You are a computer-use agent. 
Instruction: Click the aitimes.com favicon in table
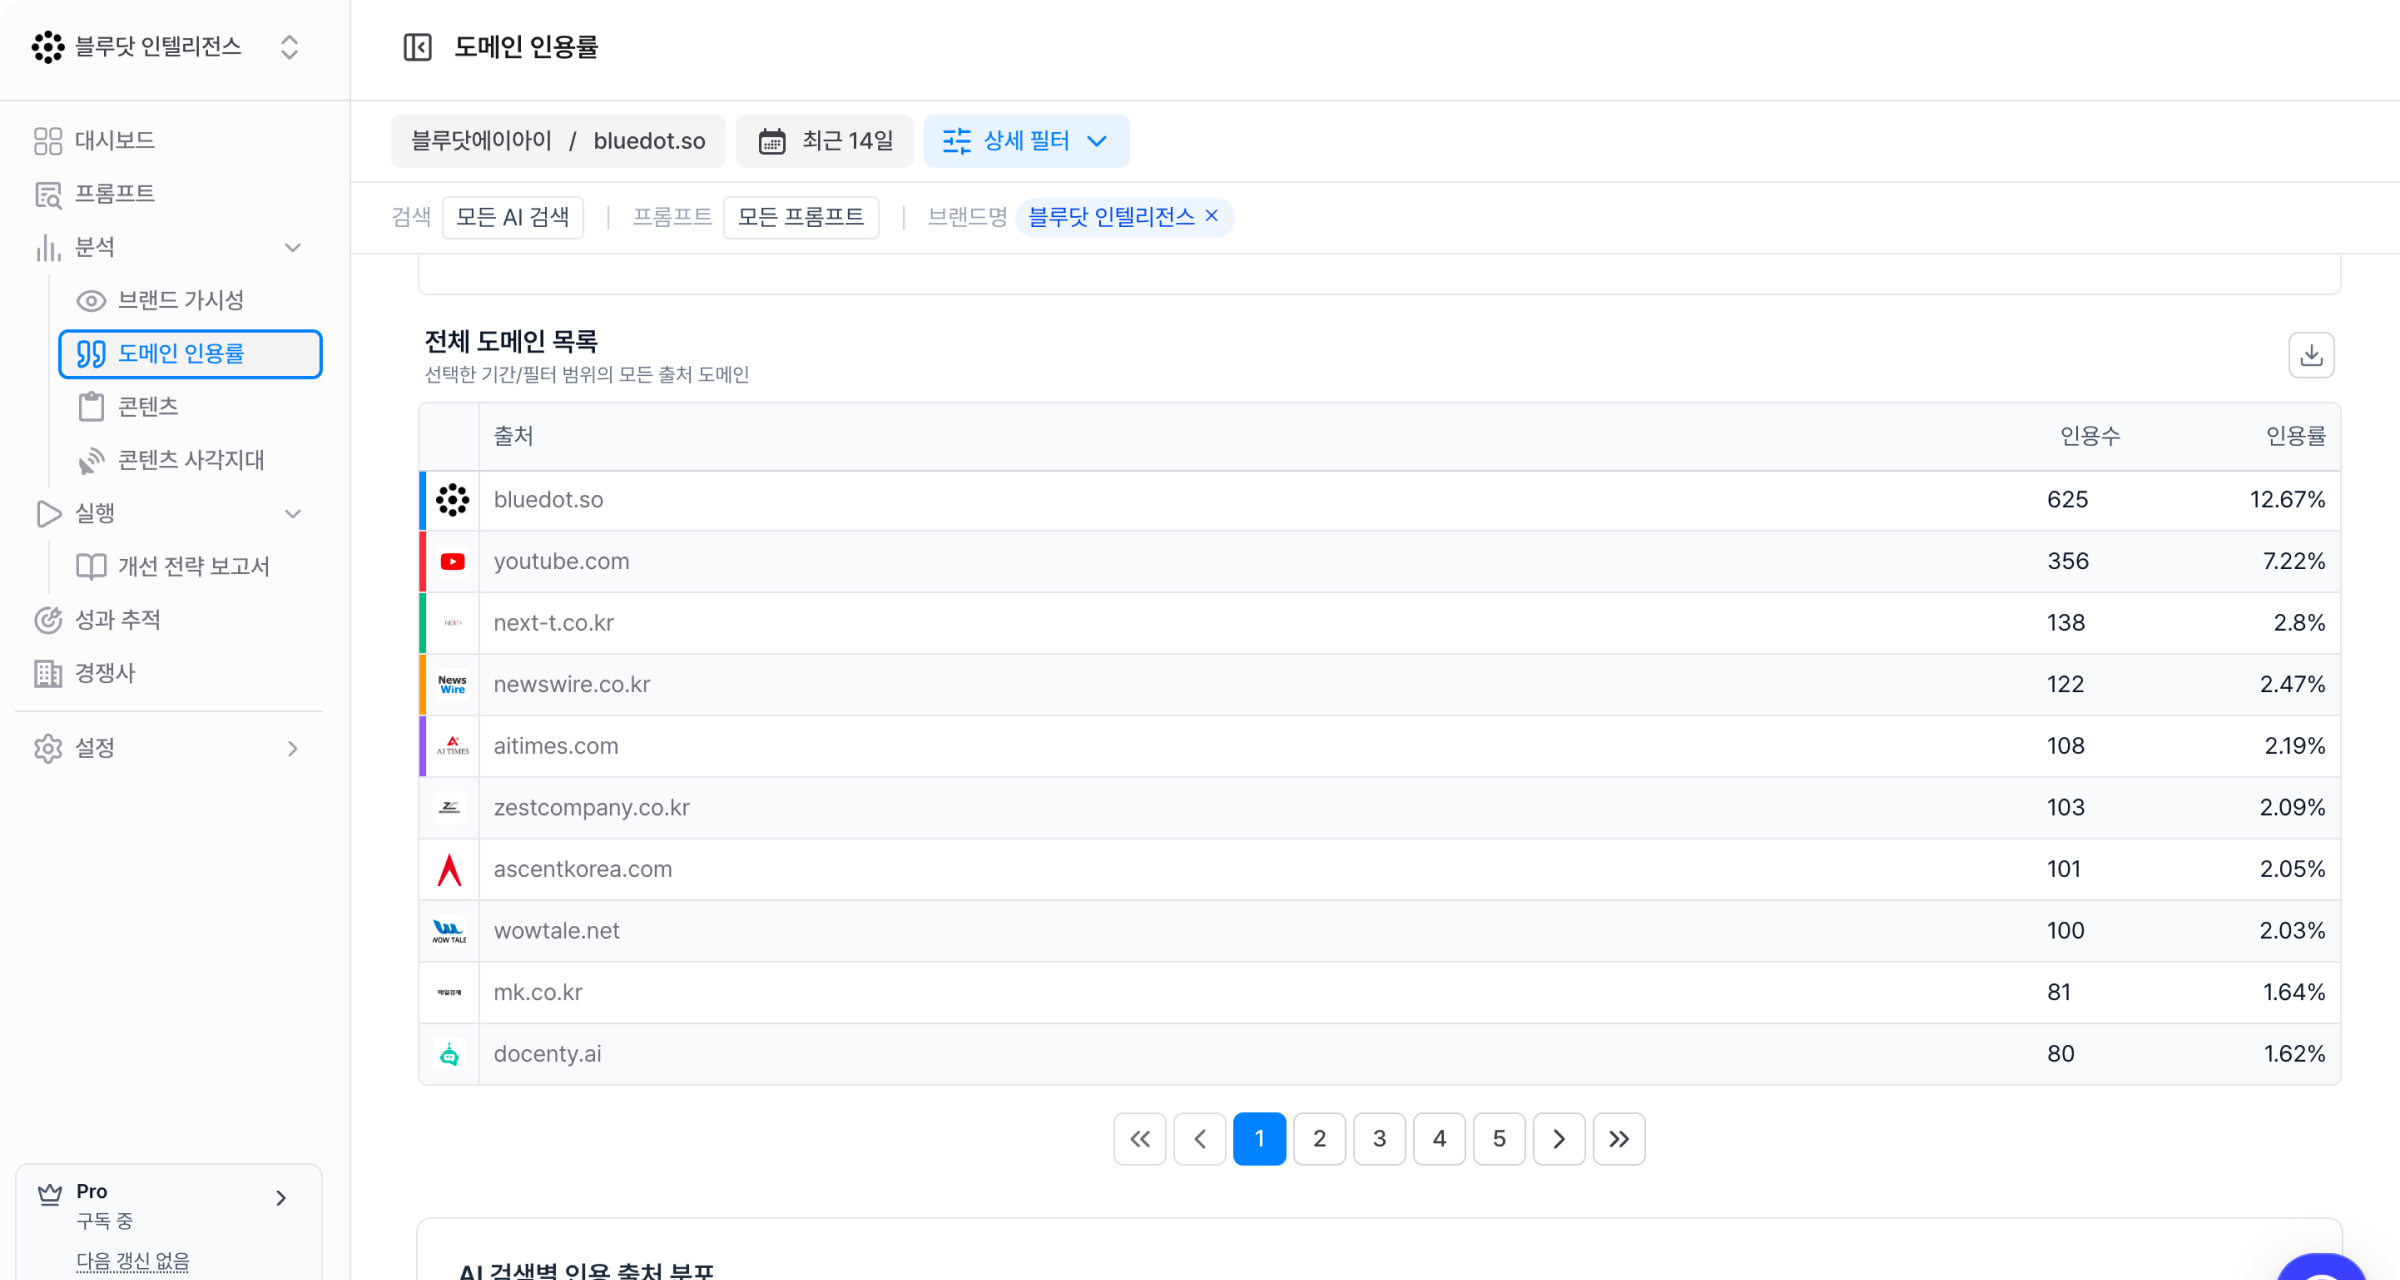click(452, 746)
